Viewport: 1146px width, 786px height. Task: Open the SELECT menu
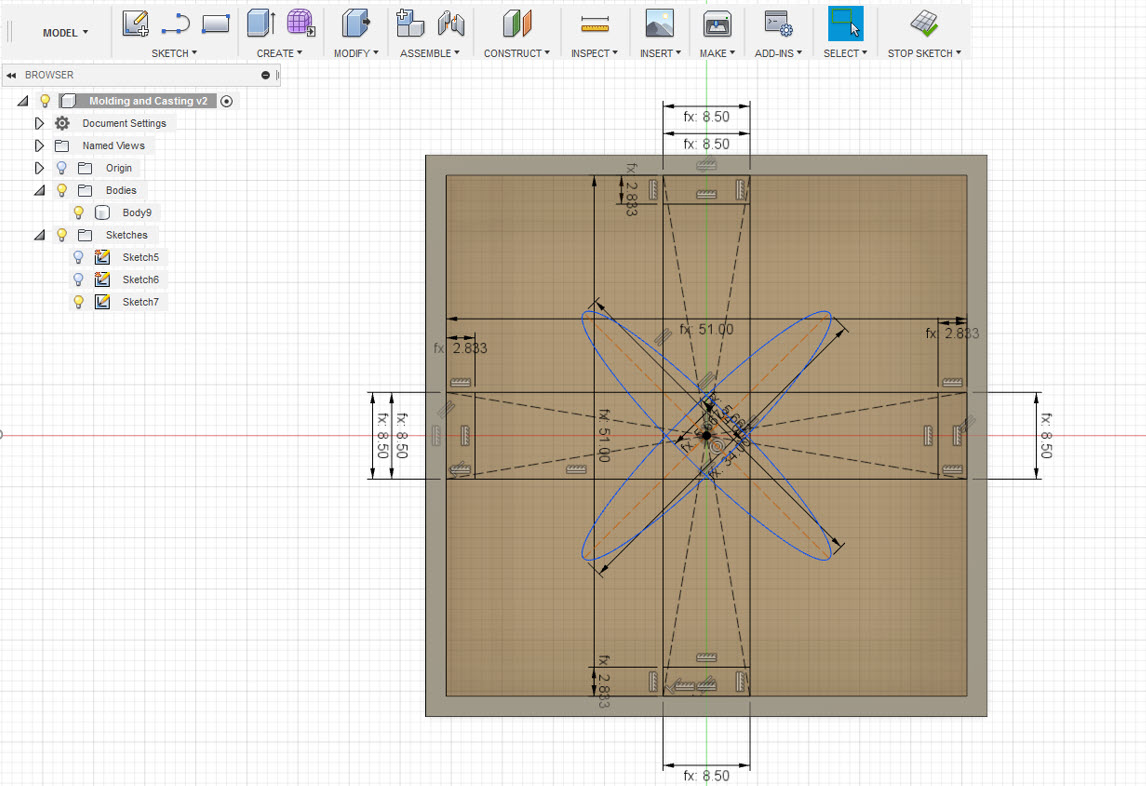845,53
